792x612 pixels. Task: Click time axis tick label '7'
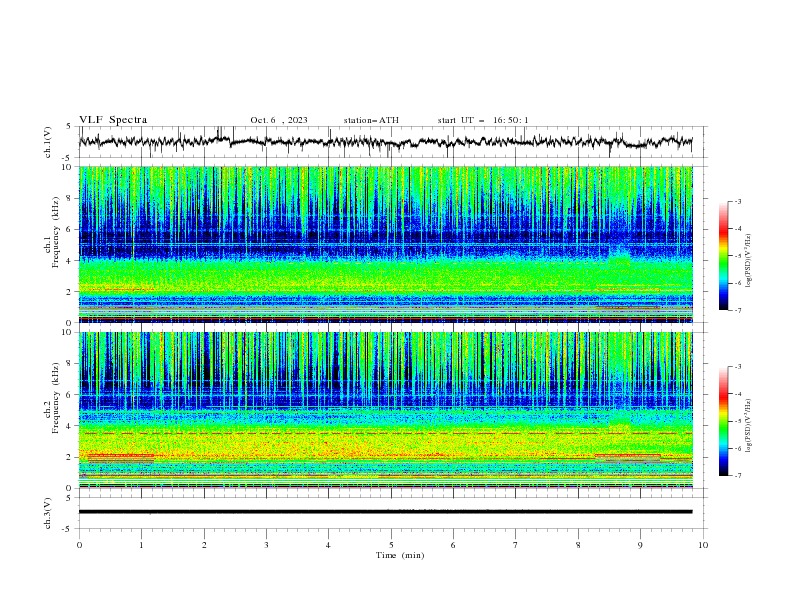516,545
